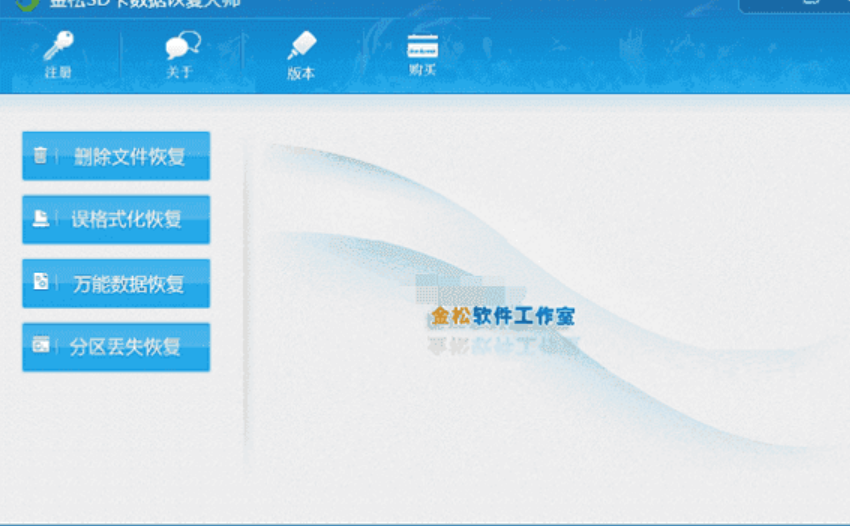The height and width of the screenshot is (526, 850).
Task: Run 万能数据恢复 universal data recovery
Action: point(128,284)
